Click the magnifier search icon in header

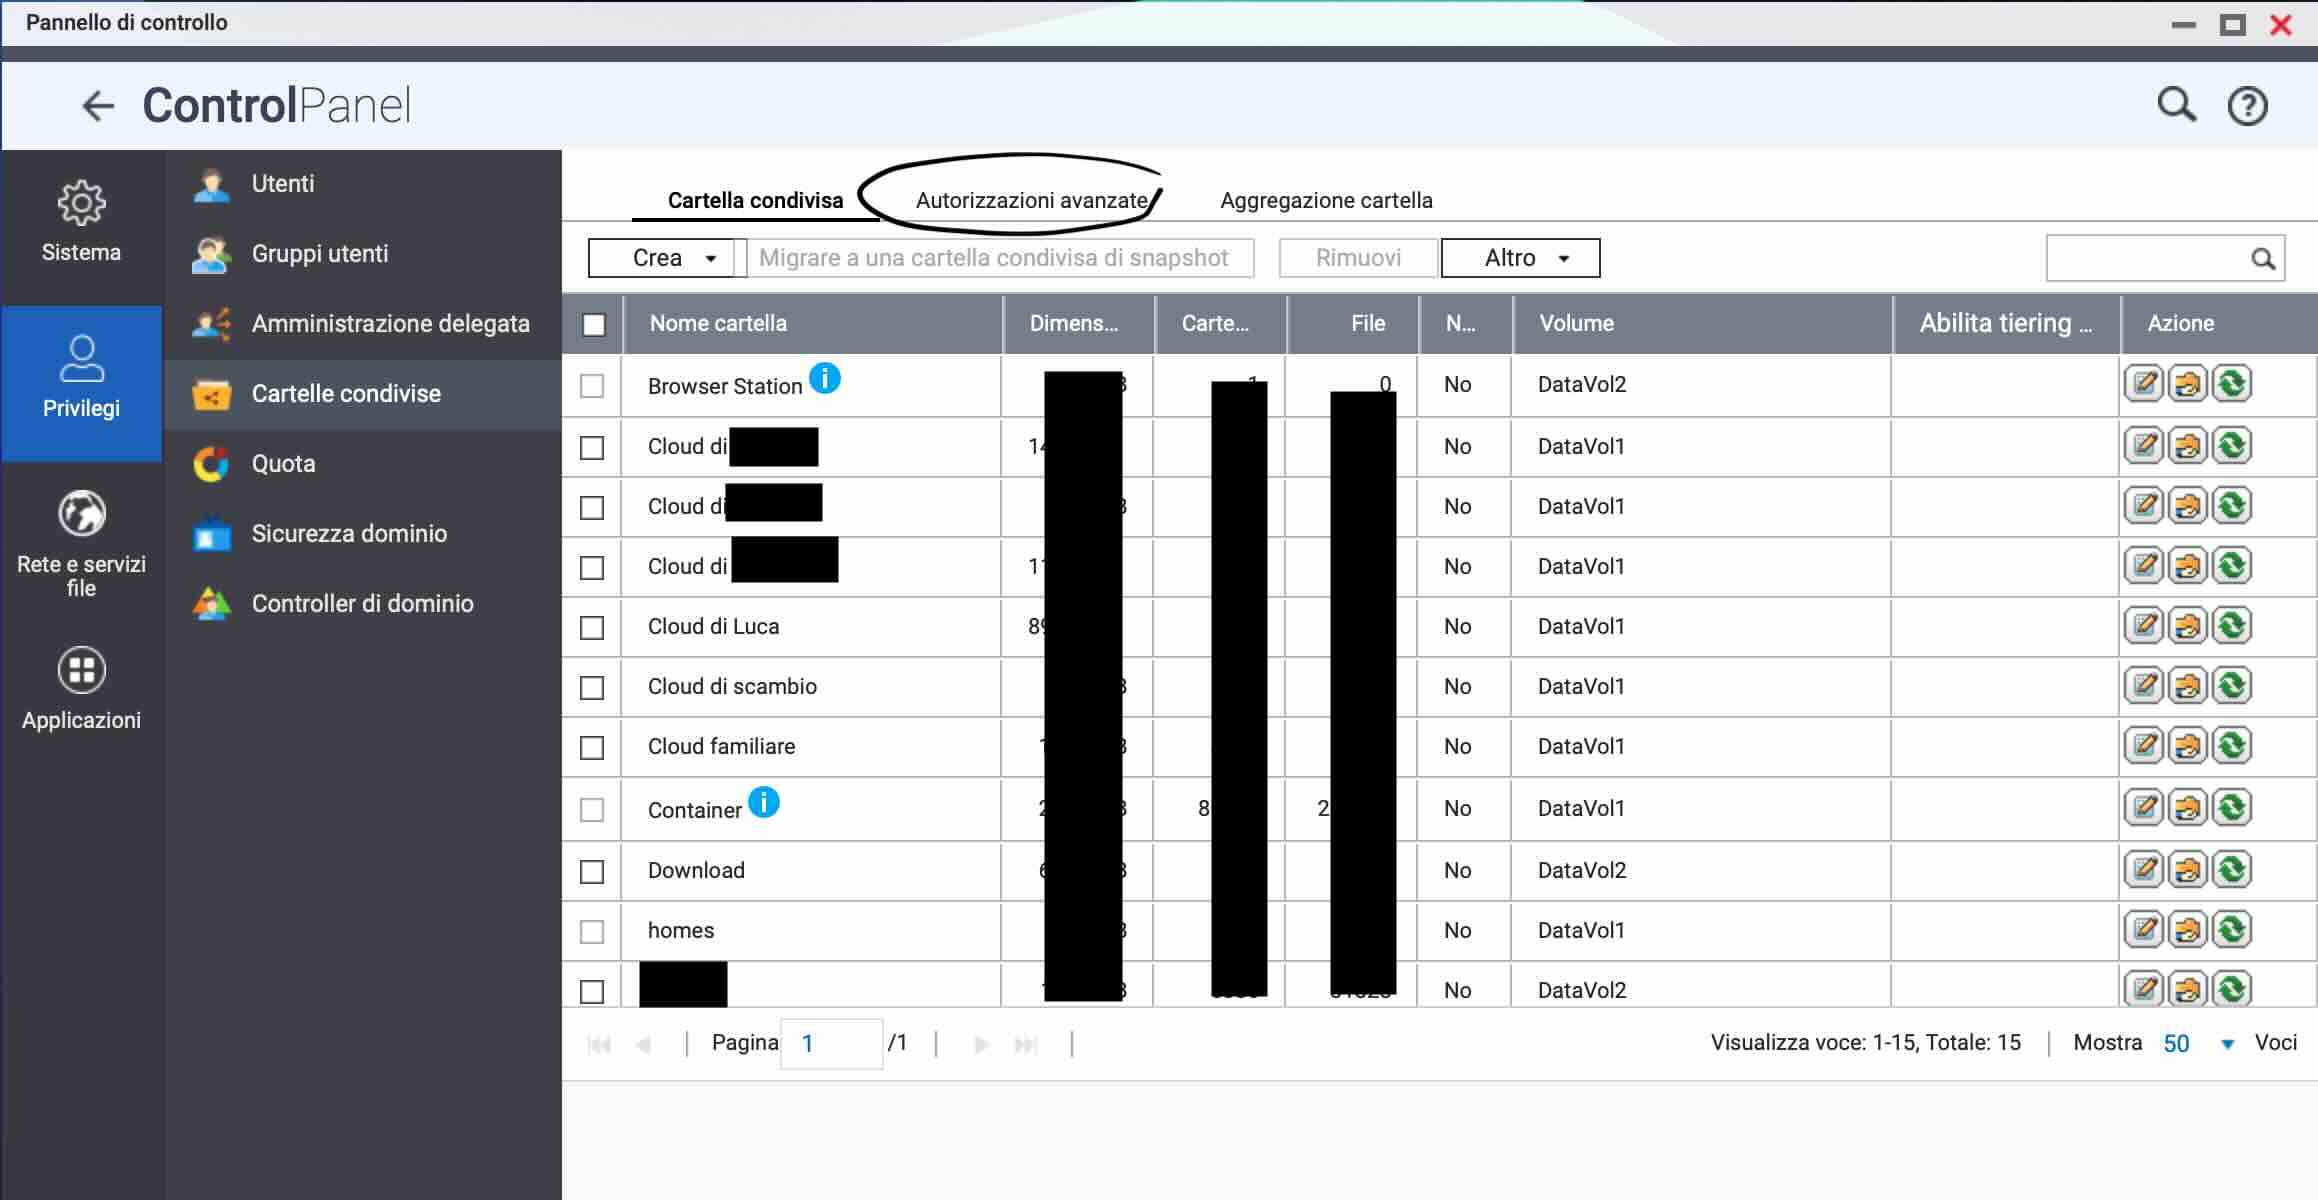pyautogui.click(x=2175, y=104)
